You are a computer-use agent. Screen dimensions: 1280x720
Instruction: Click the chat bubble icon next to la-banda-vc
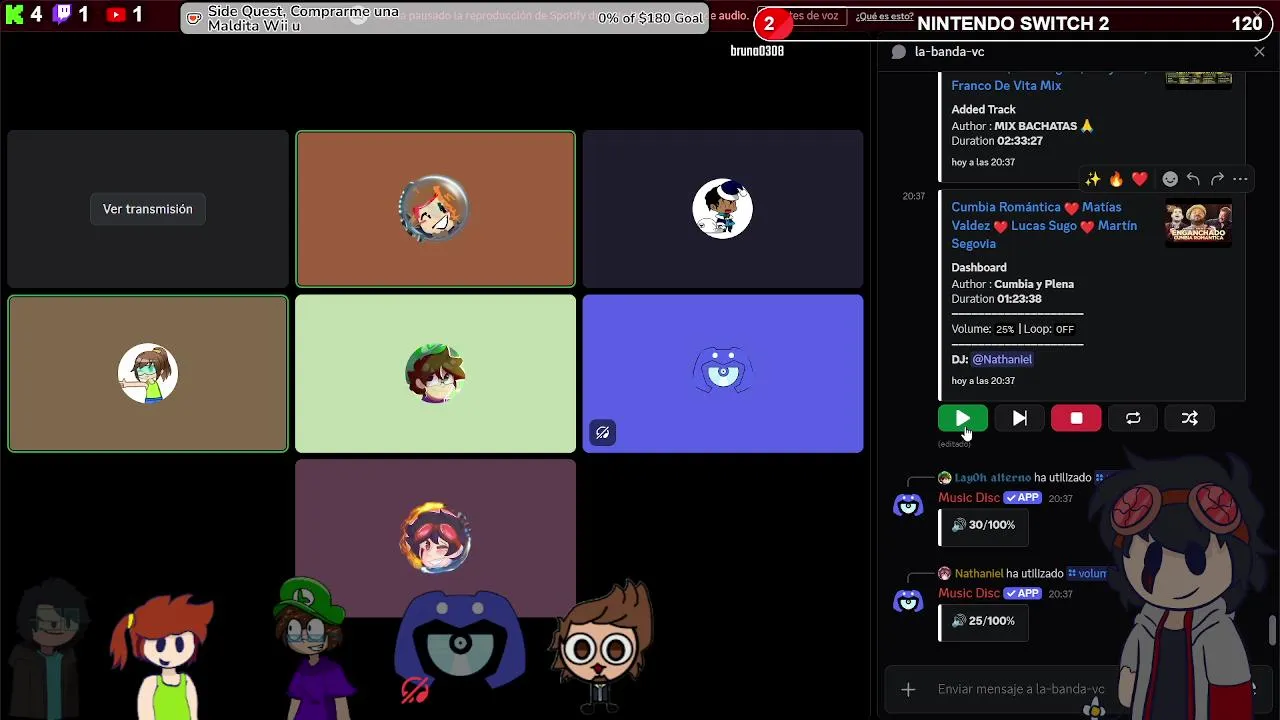click(x=898, y=52)
